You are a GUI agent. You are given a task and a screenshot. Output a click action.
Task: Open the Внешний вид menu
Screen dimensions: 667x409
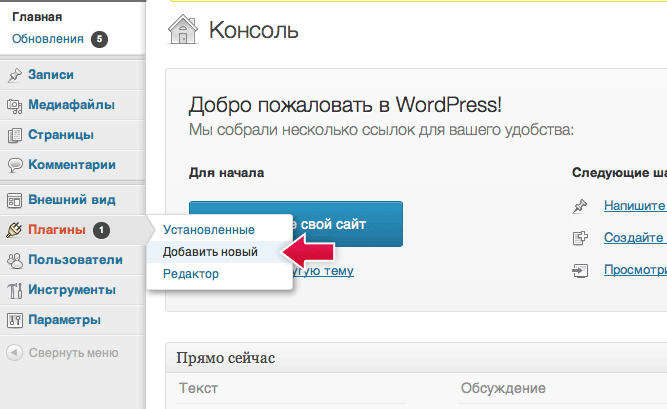pyautogui.click(x=72, y=200)
